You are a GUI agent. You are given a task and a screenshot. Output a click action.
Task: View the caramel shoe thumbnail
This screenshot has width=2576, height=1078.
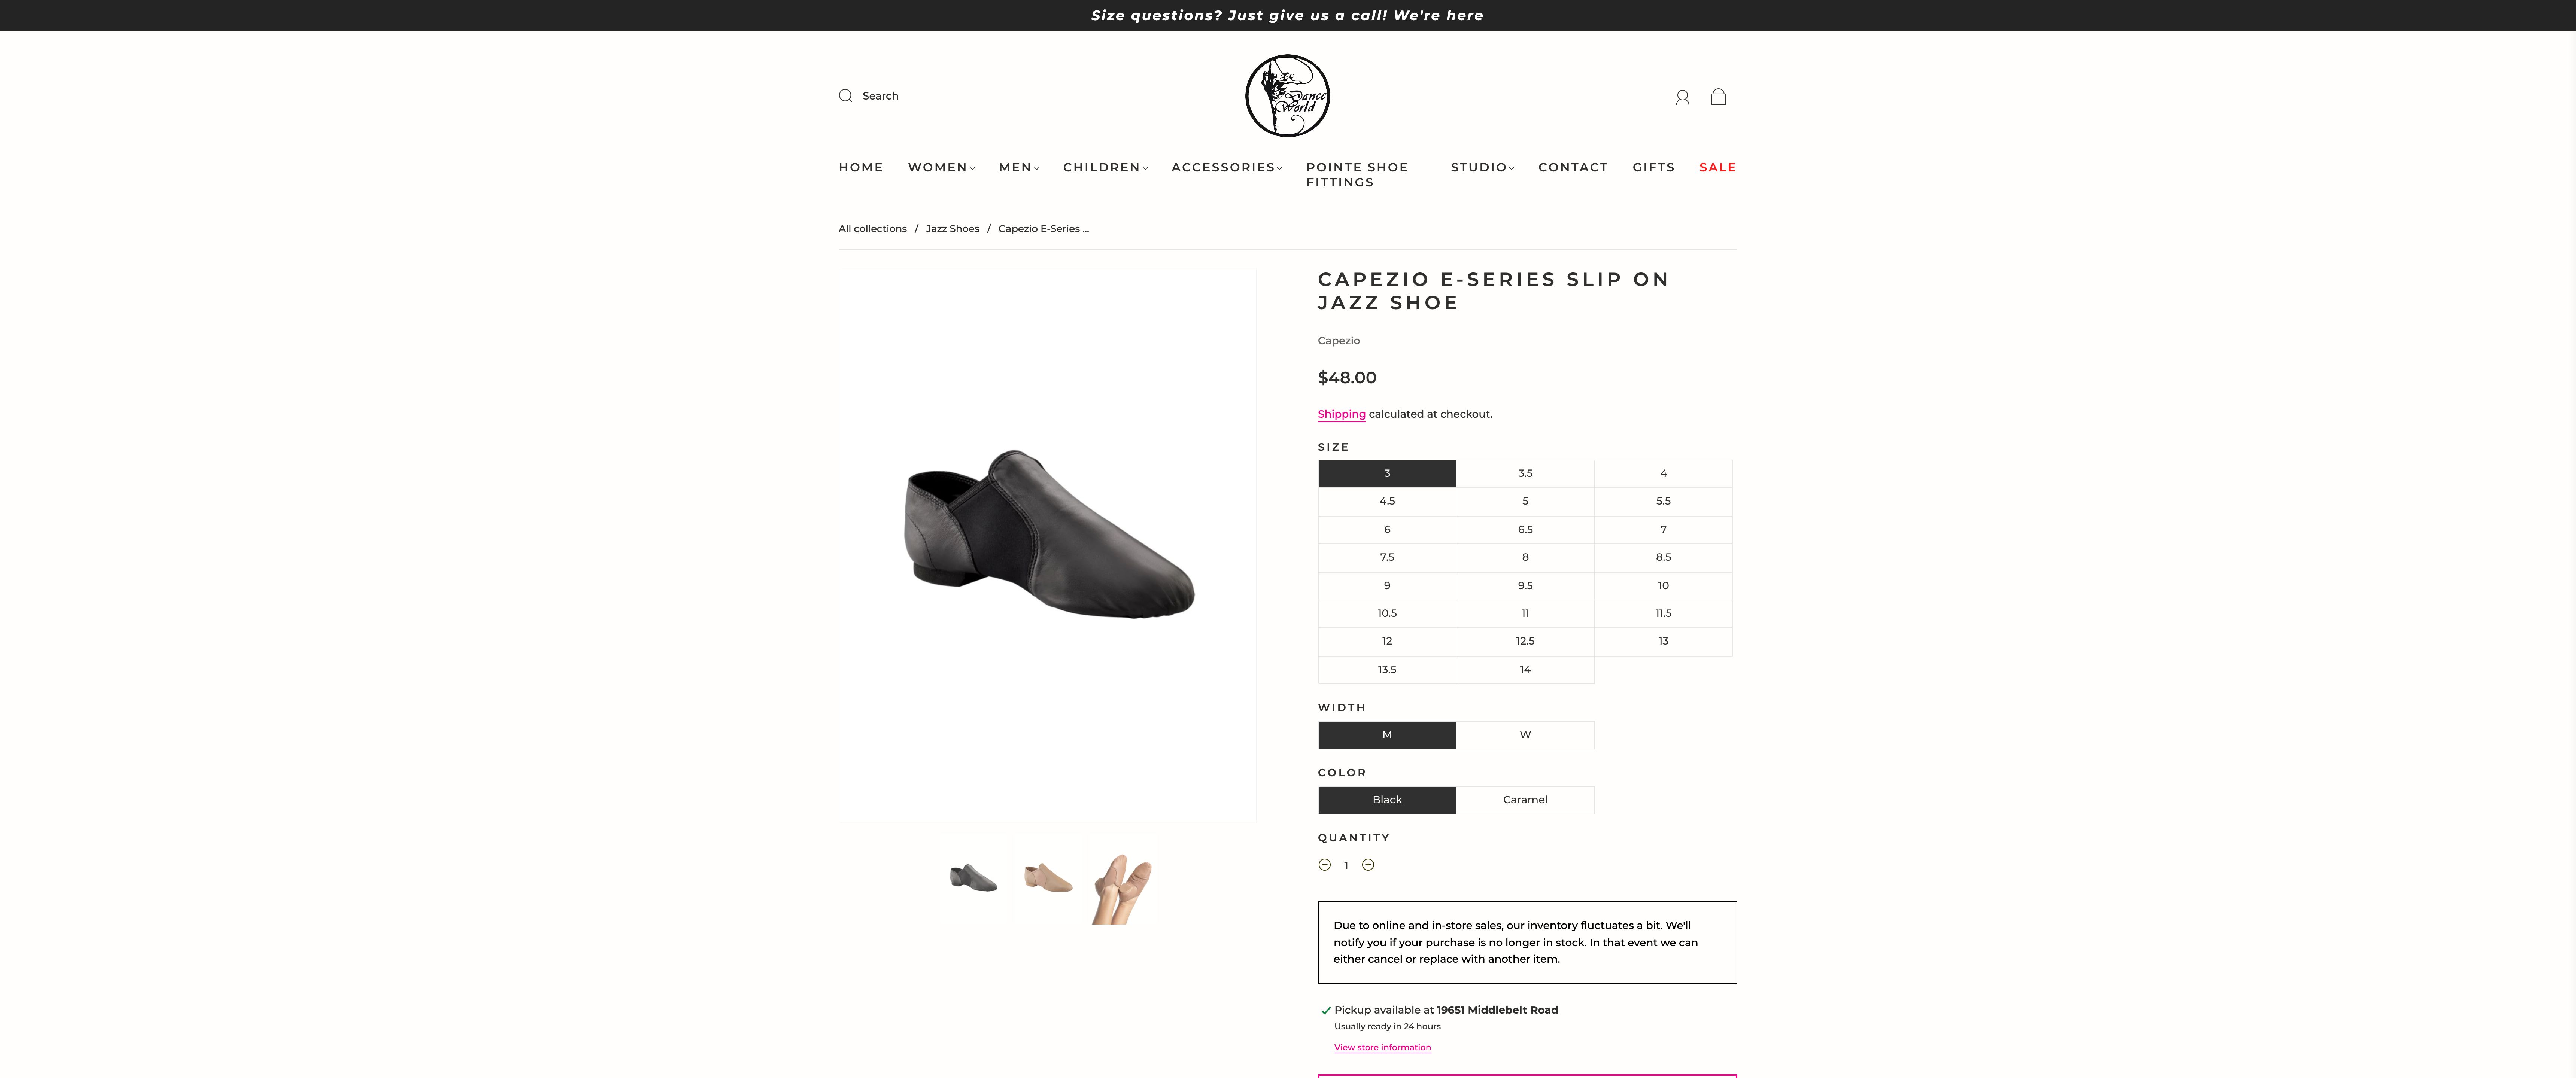[x=1048, y=879]
